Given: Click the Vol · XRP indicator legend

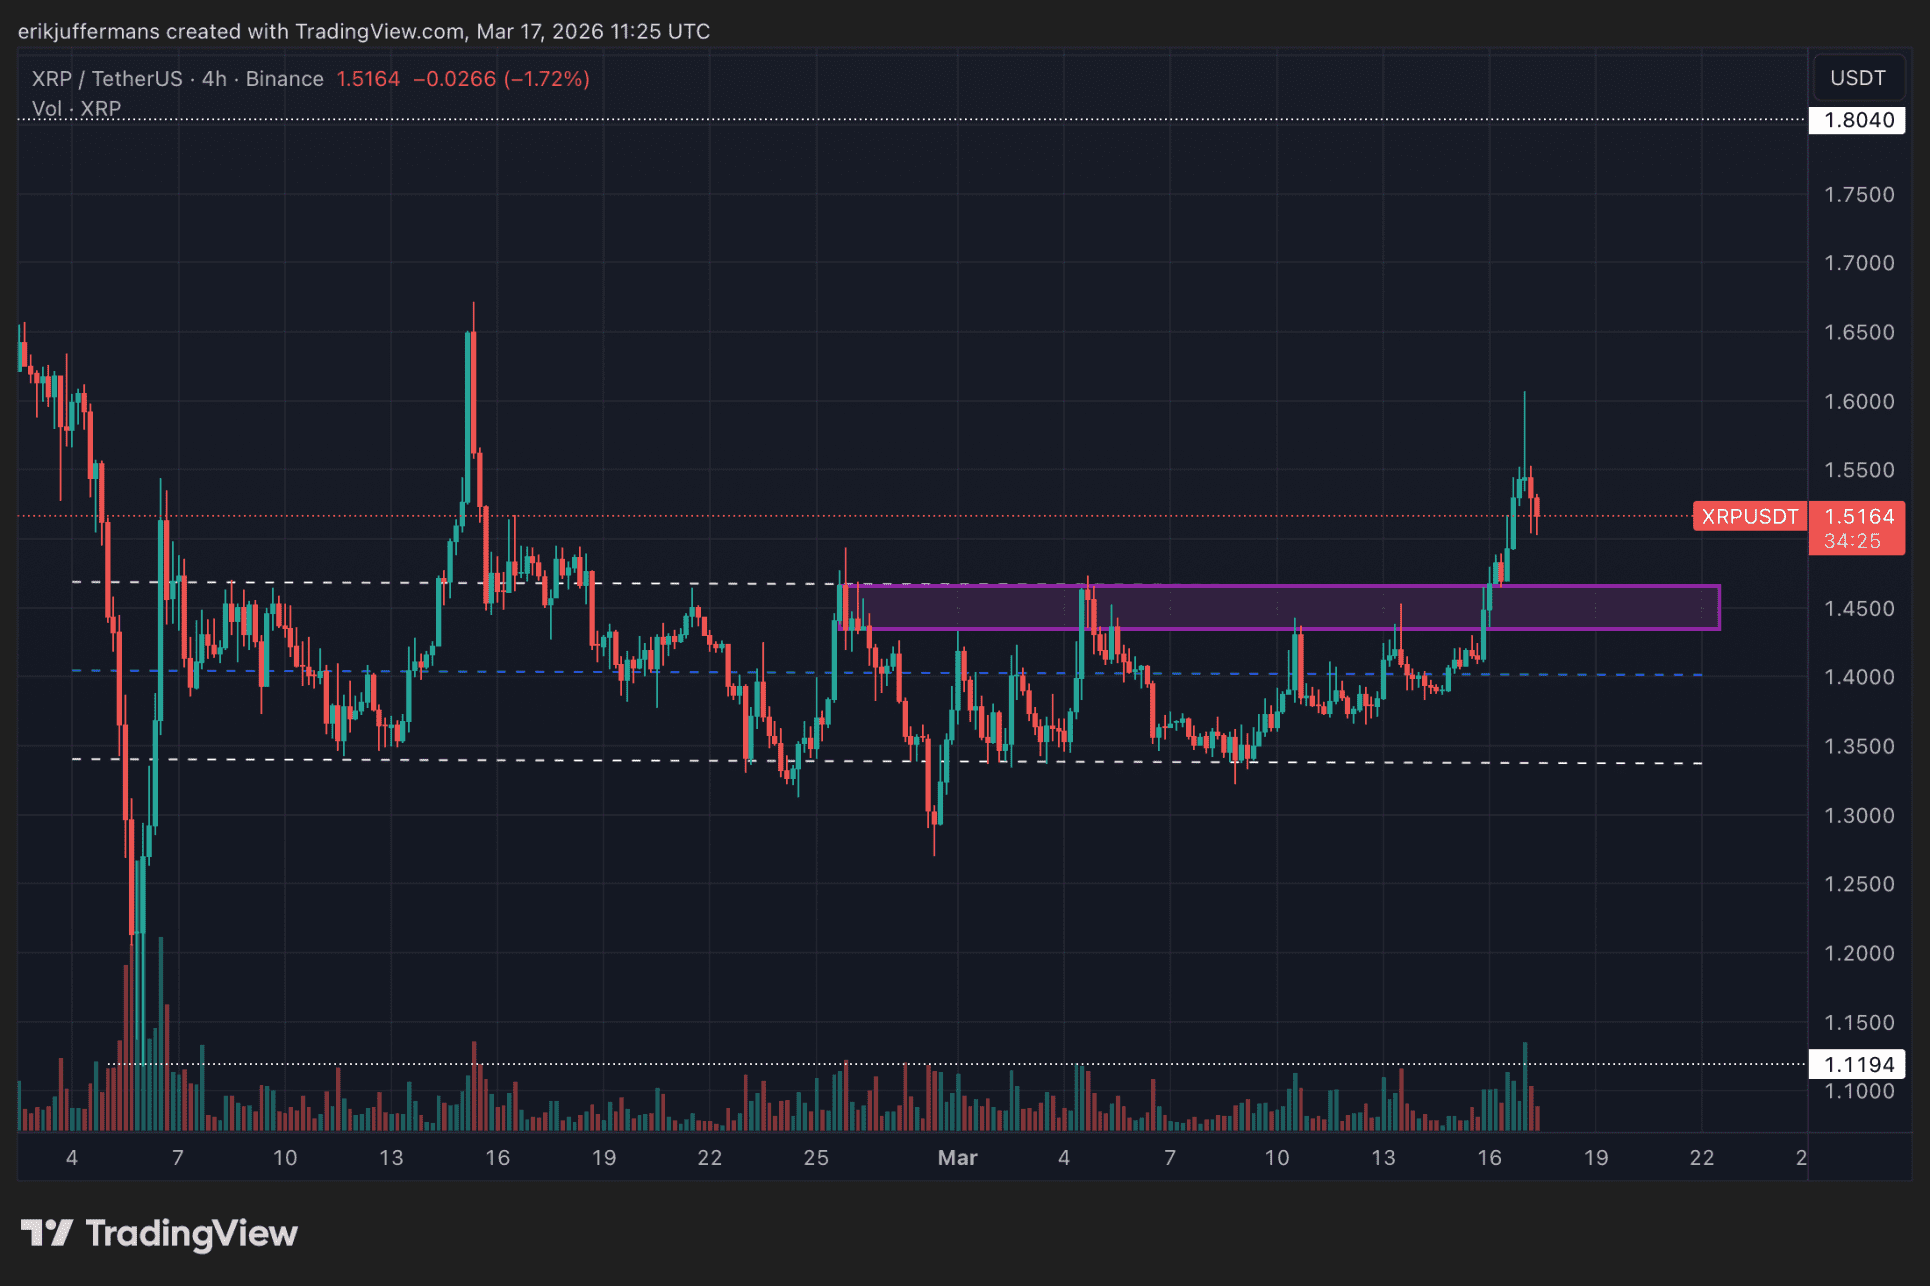Looking at the screenshot, I should (x=76, y=108).
